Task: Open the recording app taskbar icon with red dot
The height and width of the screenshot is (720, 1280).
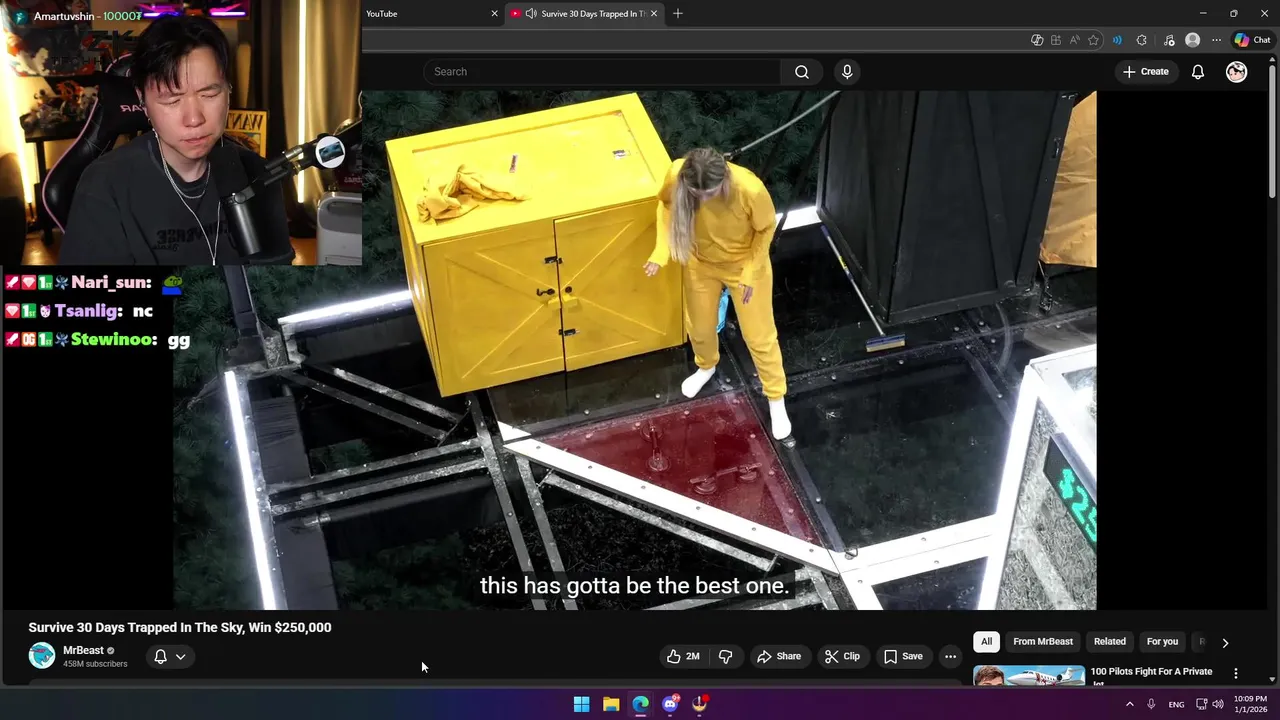Action: pyautogui.click(x=700, y=704)
